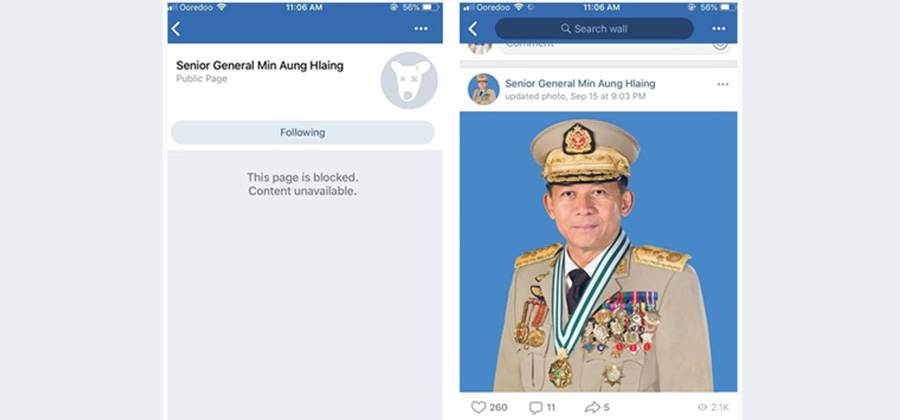Open the post options three-dot menu
This screenshot has height=420, width=900.
coord(723,84)
